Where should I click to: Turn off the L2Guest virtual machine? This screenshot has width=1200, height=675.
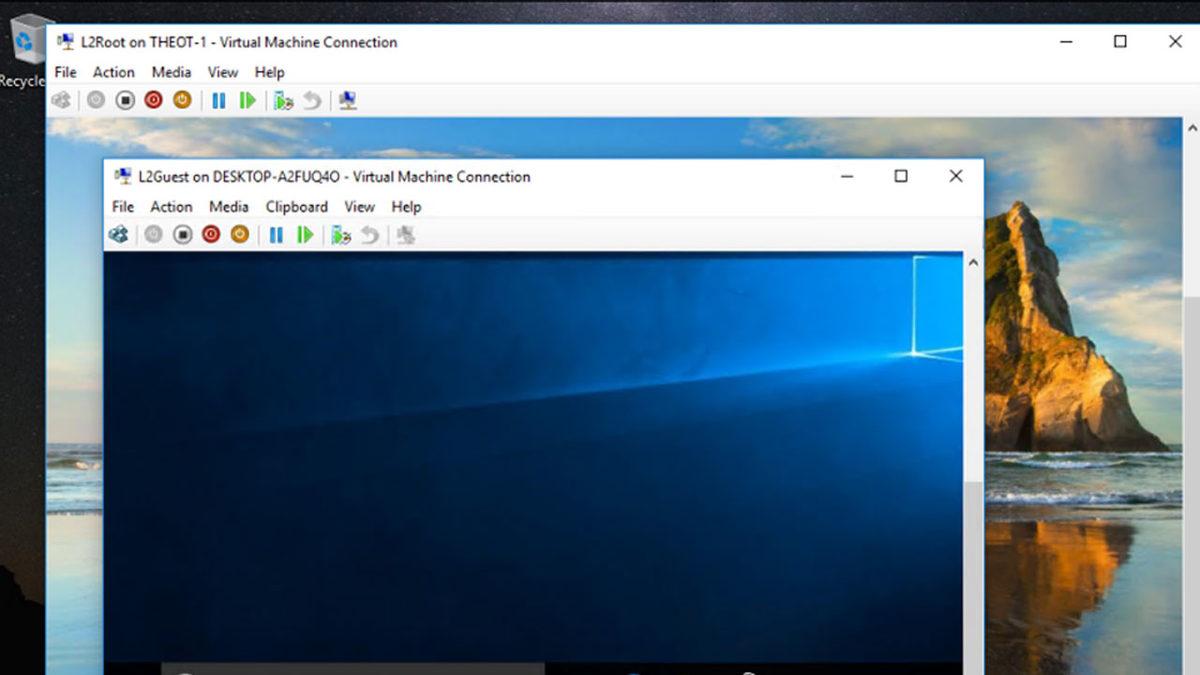click(x=181, y=235)
